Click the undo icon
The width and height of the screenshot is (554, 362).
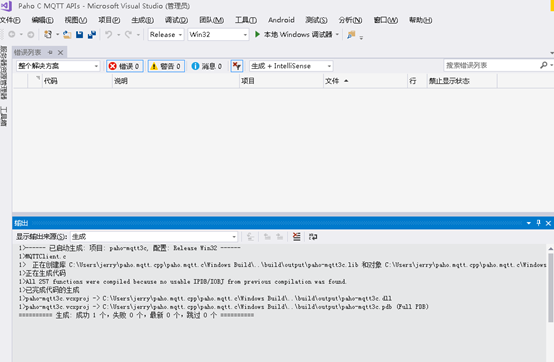click(x=109, y=34)
